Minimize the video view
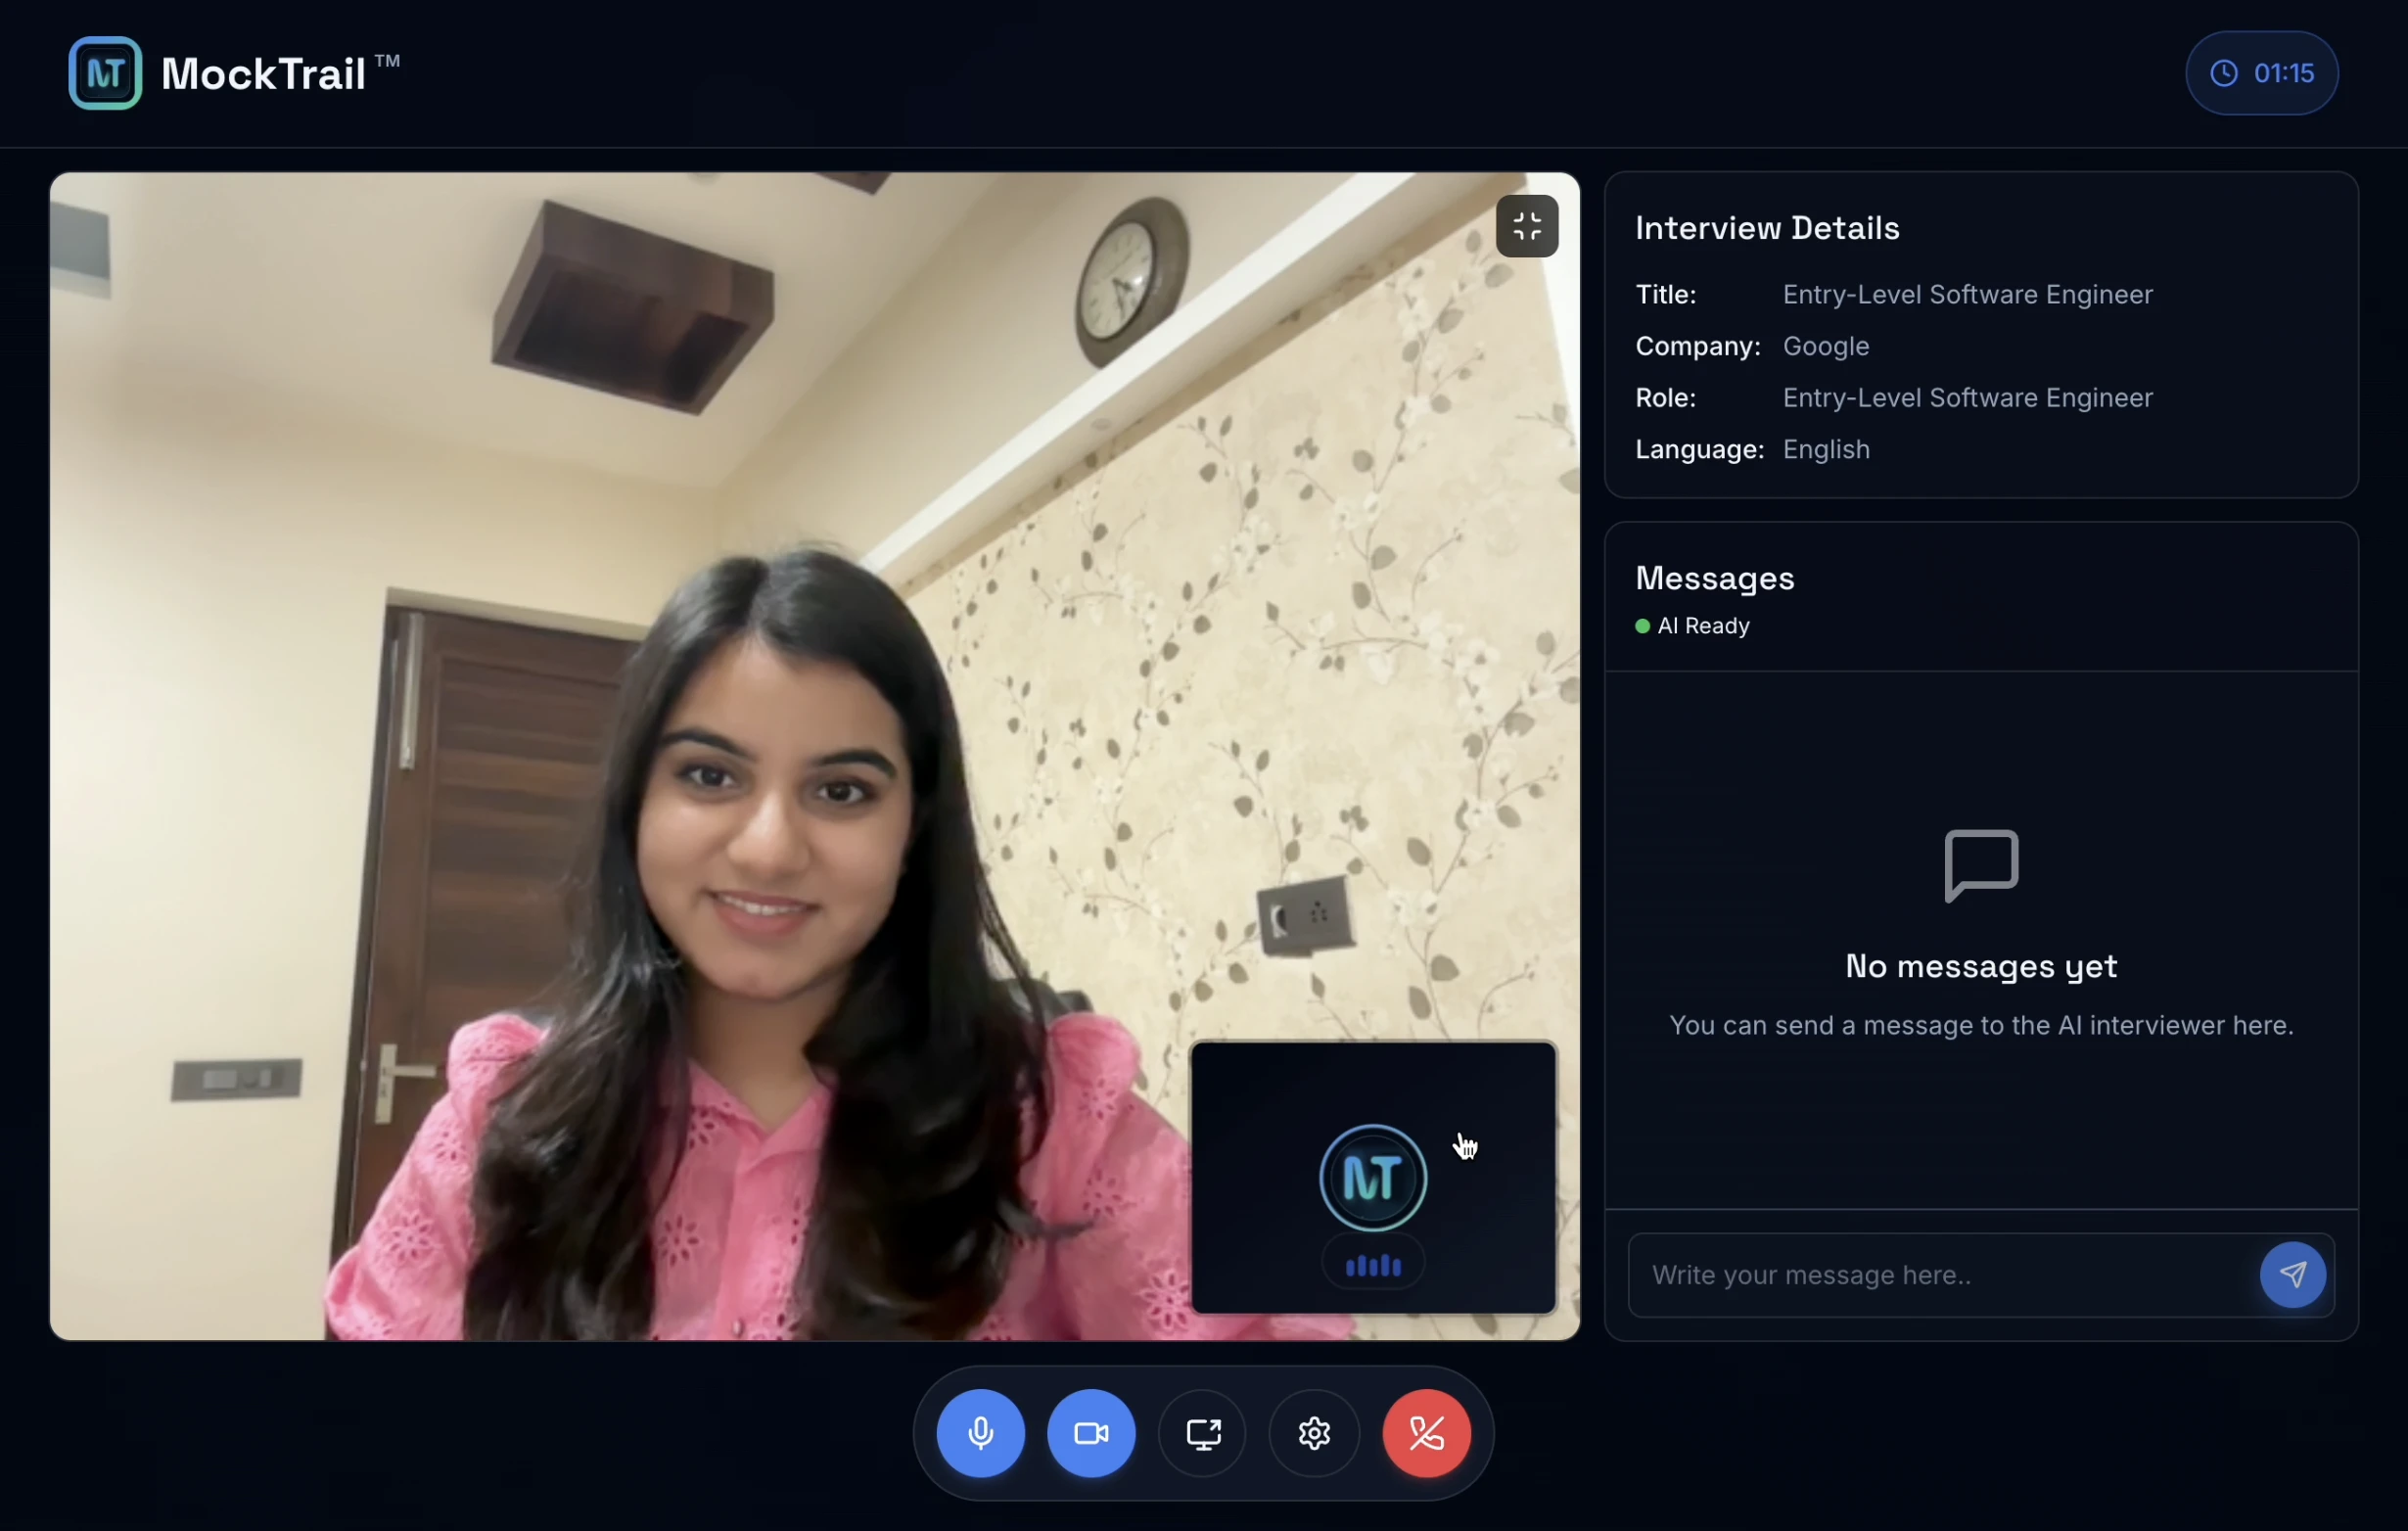Image resolution: width=2408 pixels, height=1531 pixels. click(x=1526, y=227)
